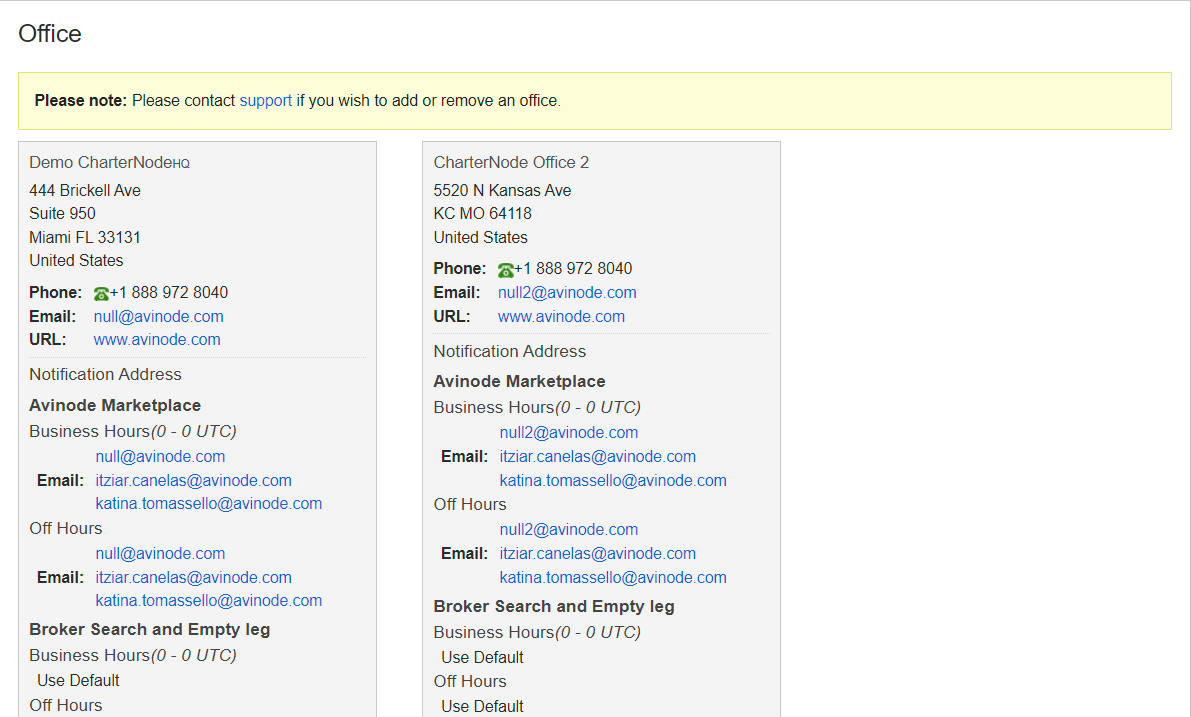Open the support link in the notice
This screenshot has width=1191, height=717.
(x=266, y=100)
